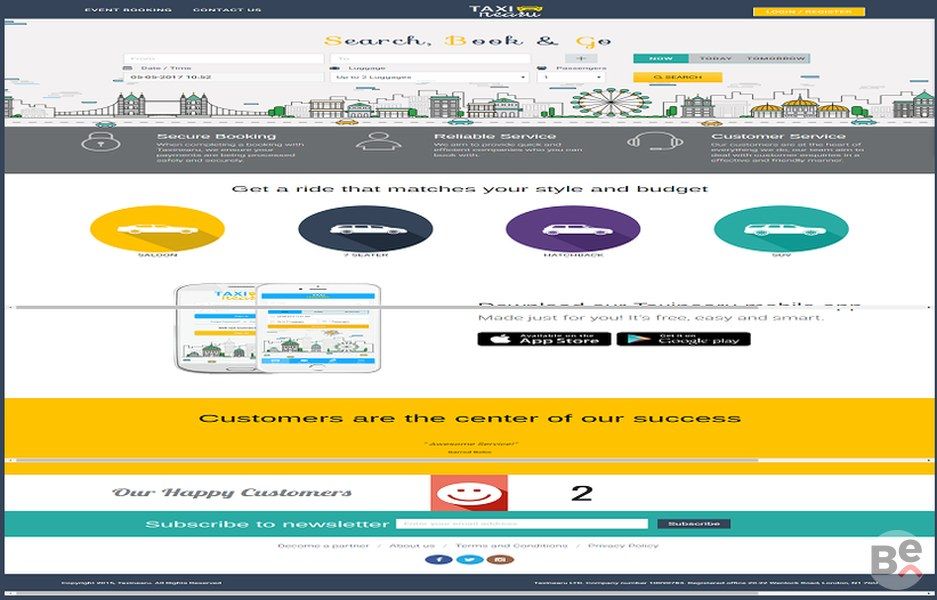
Task: Open the Contact Us menu item
Action: point(227,11)
